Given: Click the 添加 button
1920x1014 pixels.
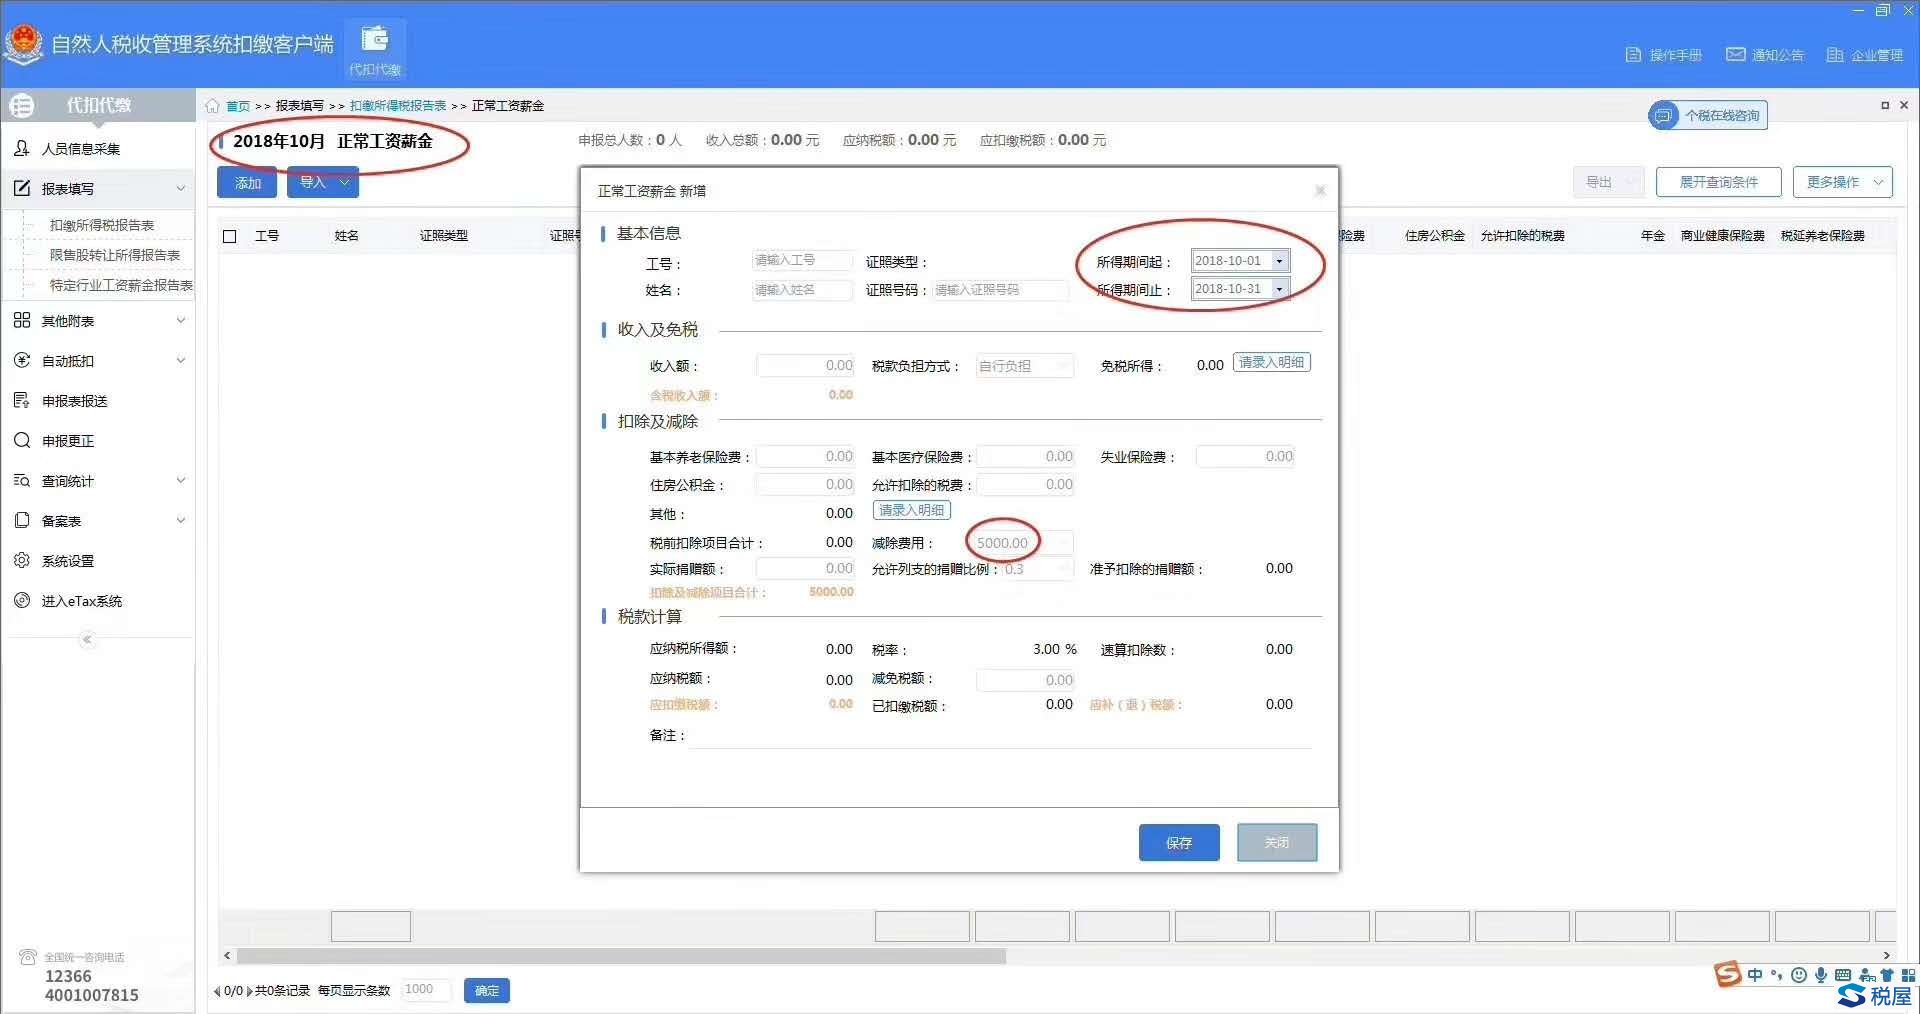Looking at the screenshot, I should pyautogui.click(x=248, y=183).
